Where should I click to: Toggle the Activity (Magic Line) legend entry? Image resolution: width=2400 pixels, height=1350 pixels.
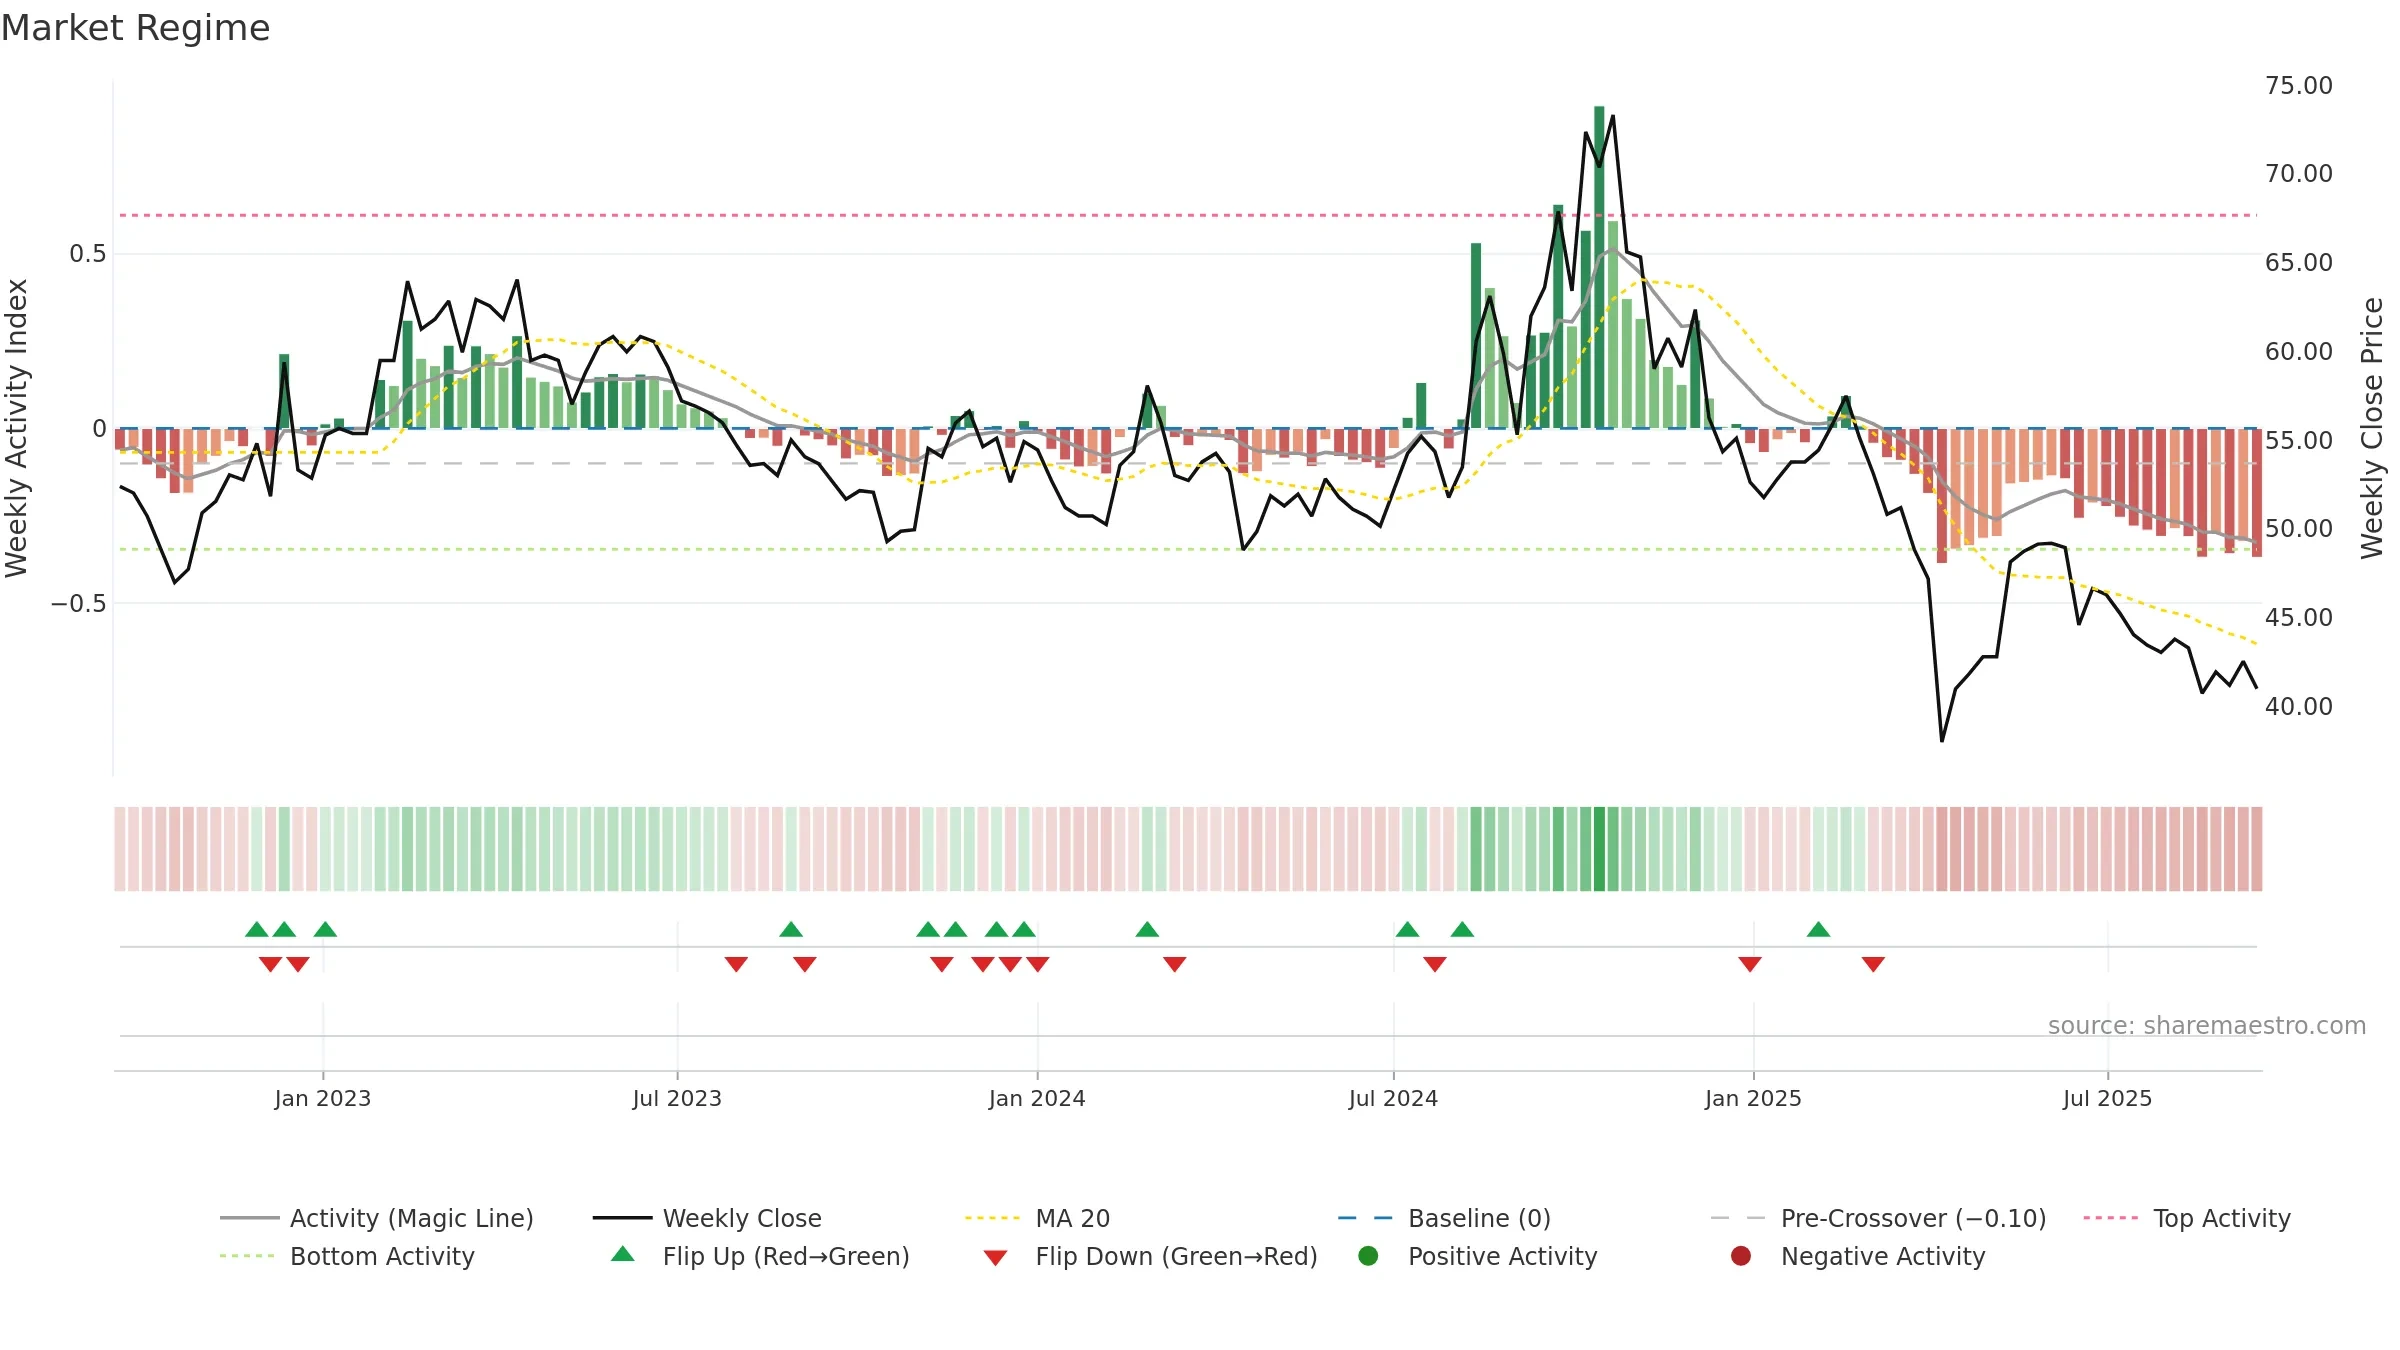(x=377, y=1218)
